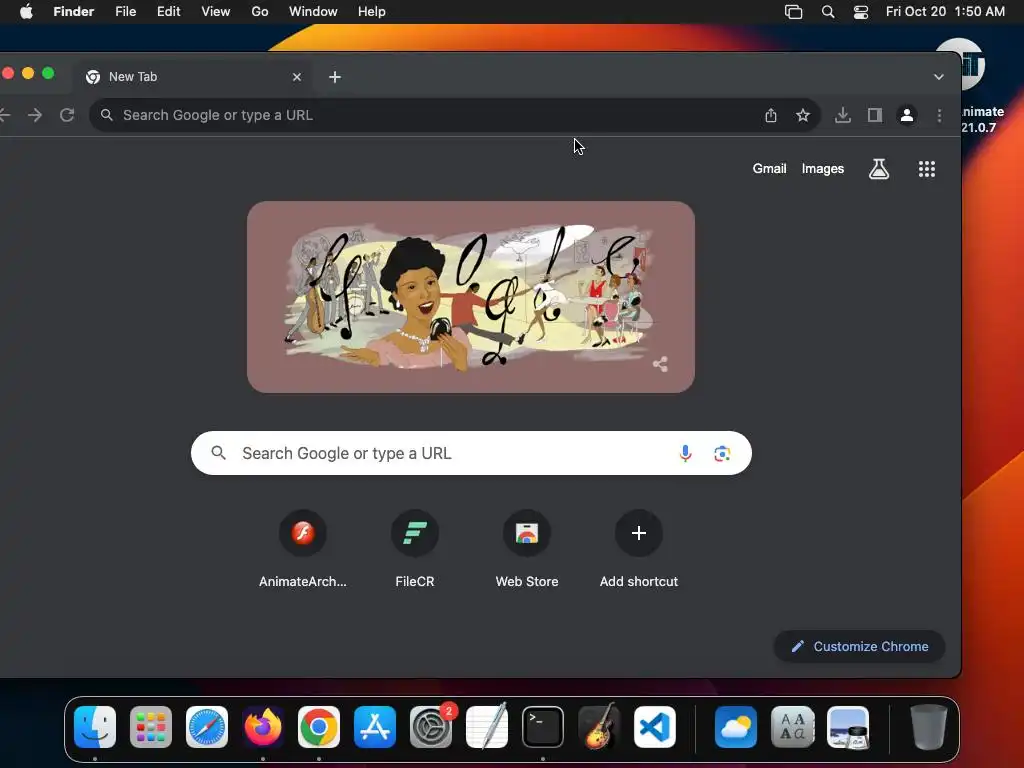This screenshot has width=1024, height=768.
Task: Open Firefox from the Dock
Action: (x=263, y=727)
